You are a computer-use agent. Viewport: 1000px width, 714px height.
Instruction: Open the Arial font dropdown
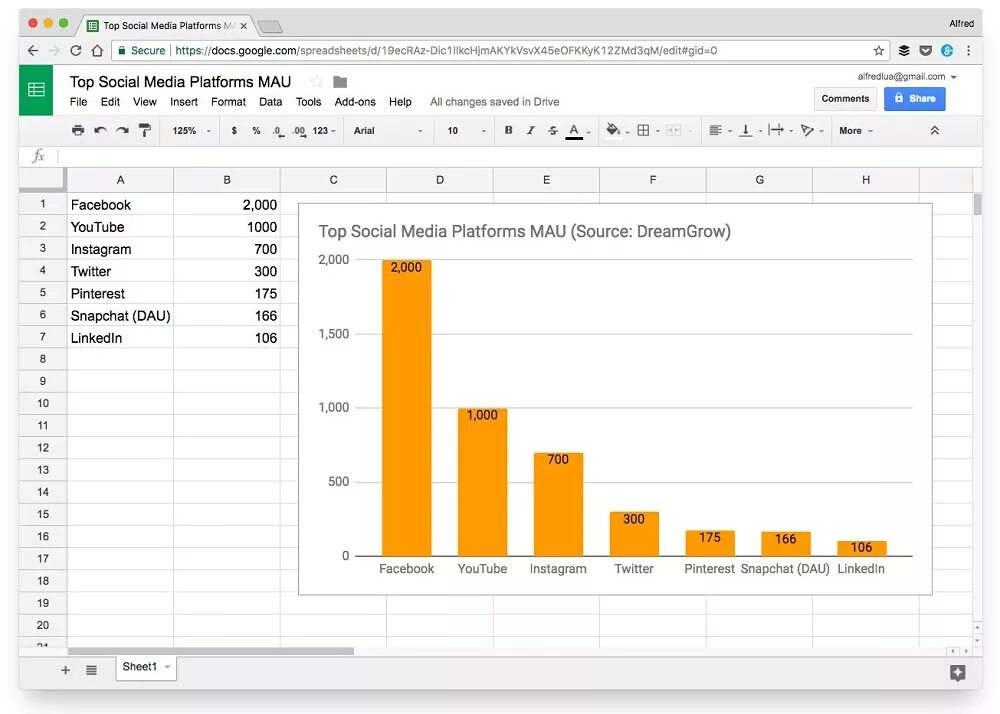point(388,131)
